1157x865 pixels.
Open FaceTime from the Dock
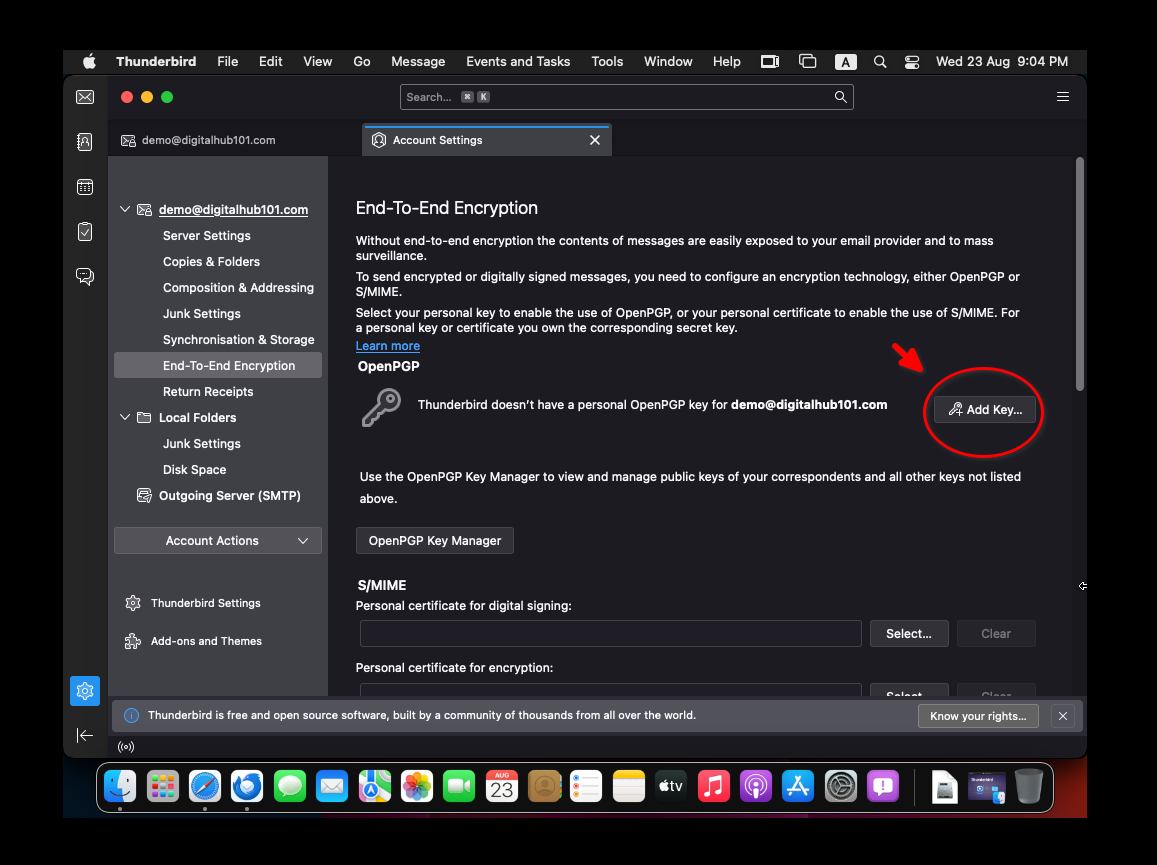pyautogui.click(x=459, y=786)
